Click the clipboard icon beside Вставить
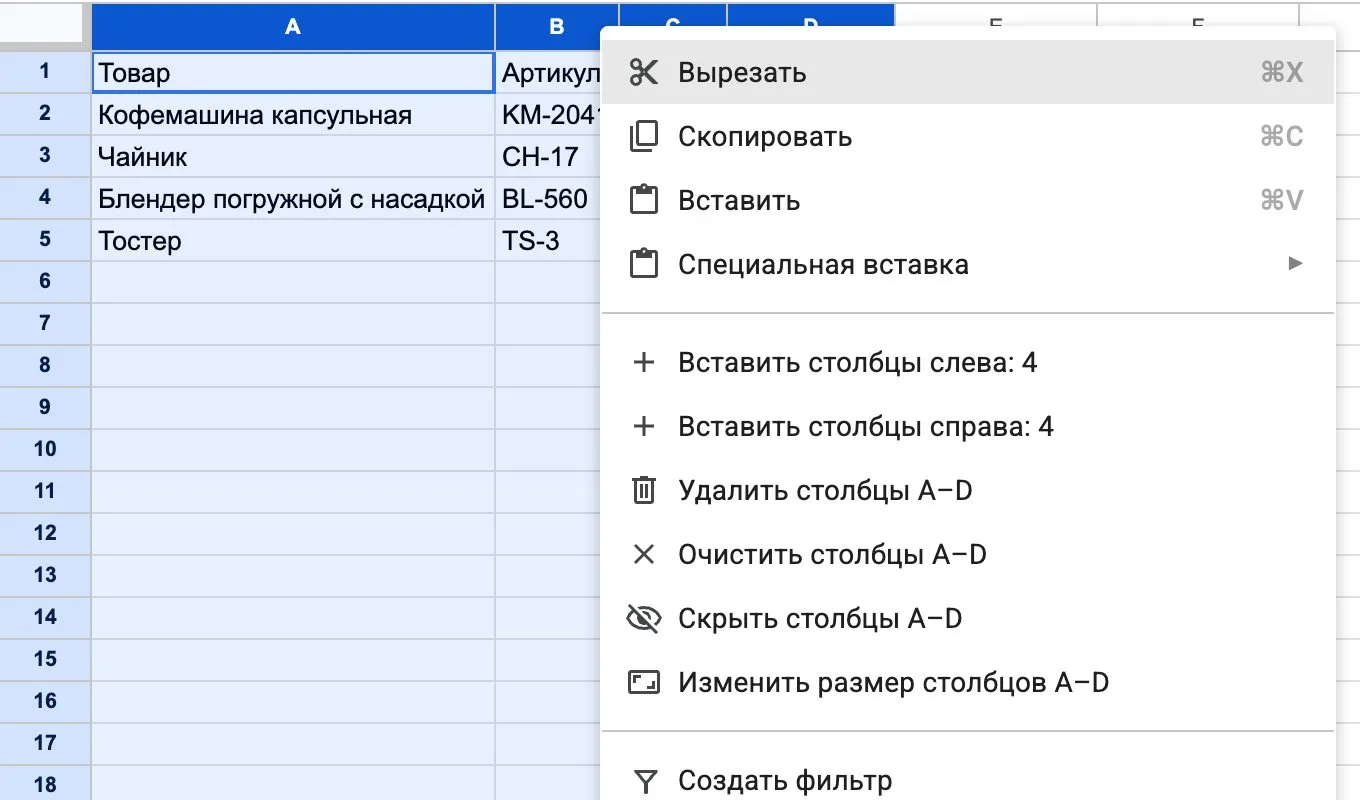Image resolution: width=1360 pixels, height=800 pixels. coord(644,200)
